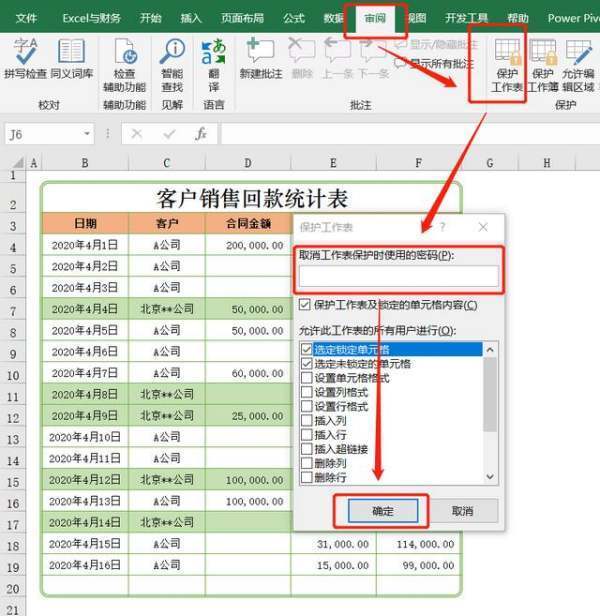Check the 设置单元格格式 option
The width and height of the screenshot is (600, 616).
click(x=307, y=379)
